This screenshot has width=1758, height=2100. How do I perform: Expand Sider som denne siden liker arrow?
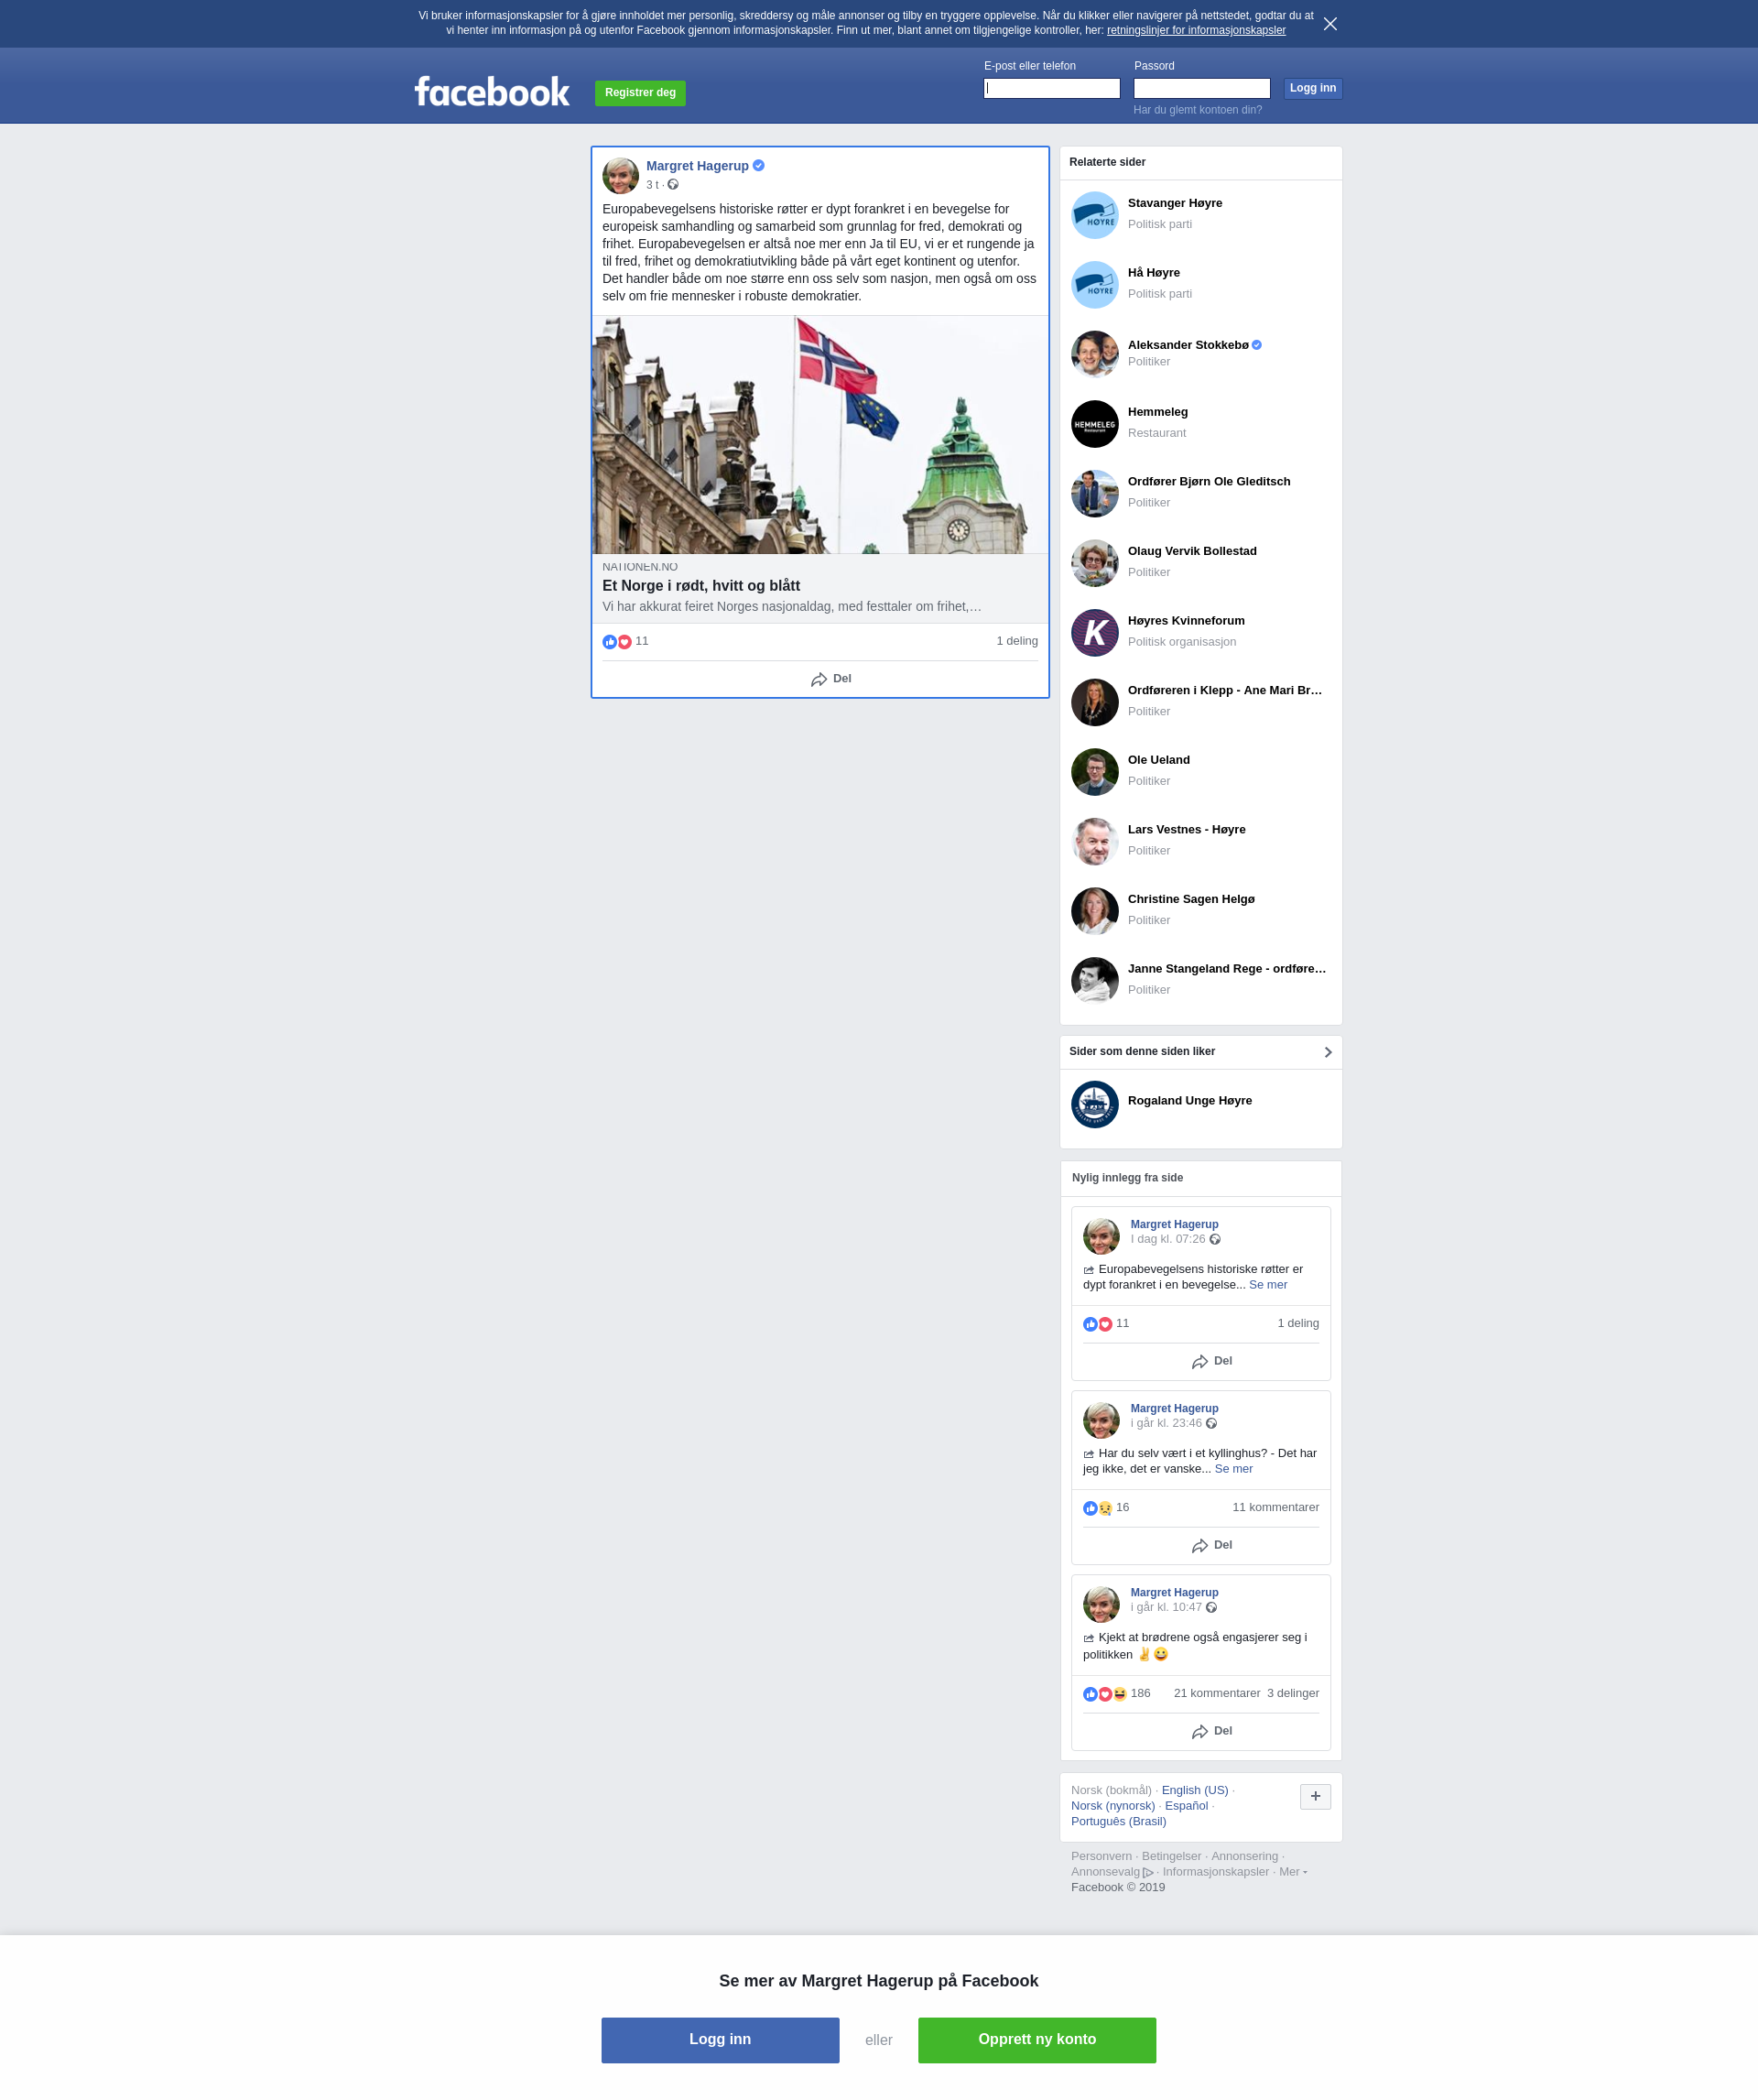pyautogui.click(x=1328, y=1052)
